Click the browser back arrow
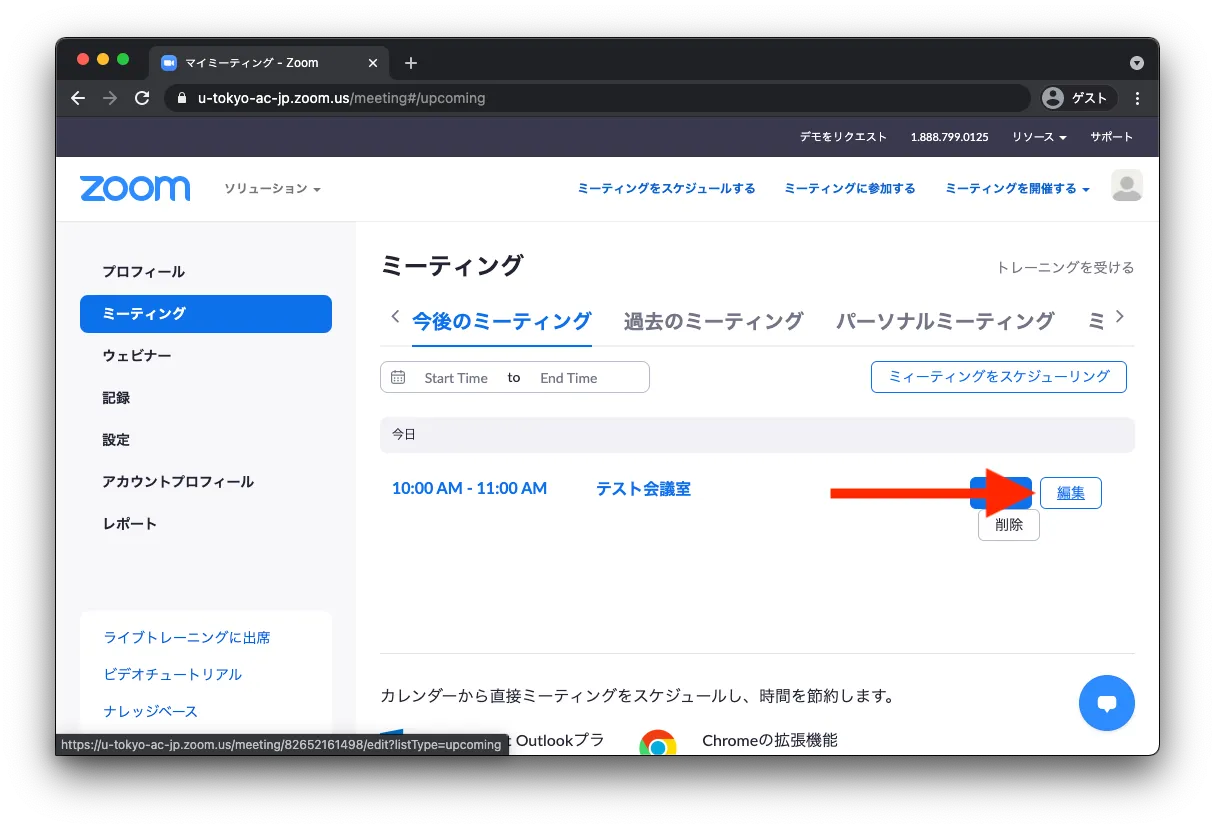The height and width of the screenshot is (829, 1215). (78, 98)
